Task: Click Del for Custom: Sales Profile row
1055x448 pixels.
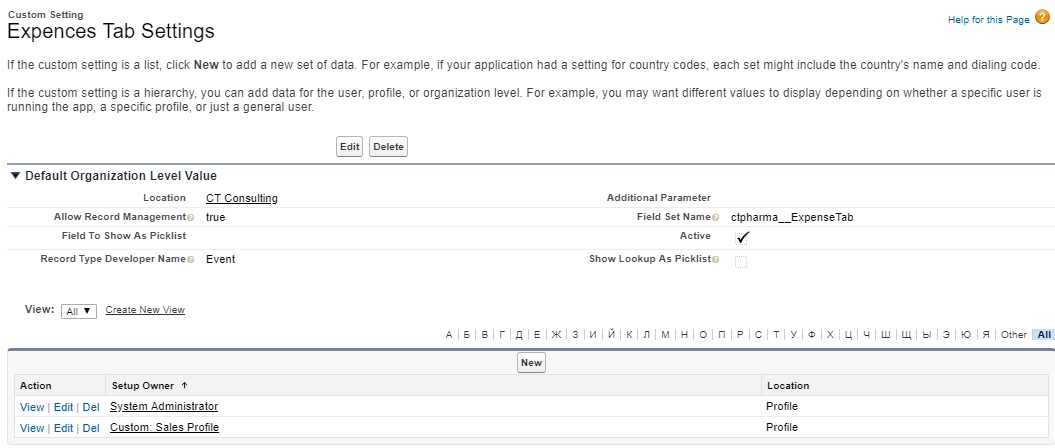Action: (91, 428)
